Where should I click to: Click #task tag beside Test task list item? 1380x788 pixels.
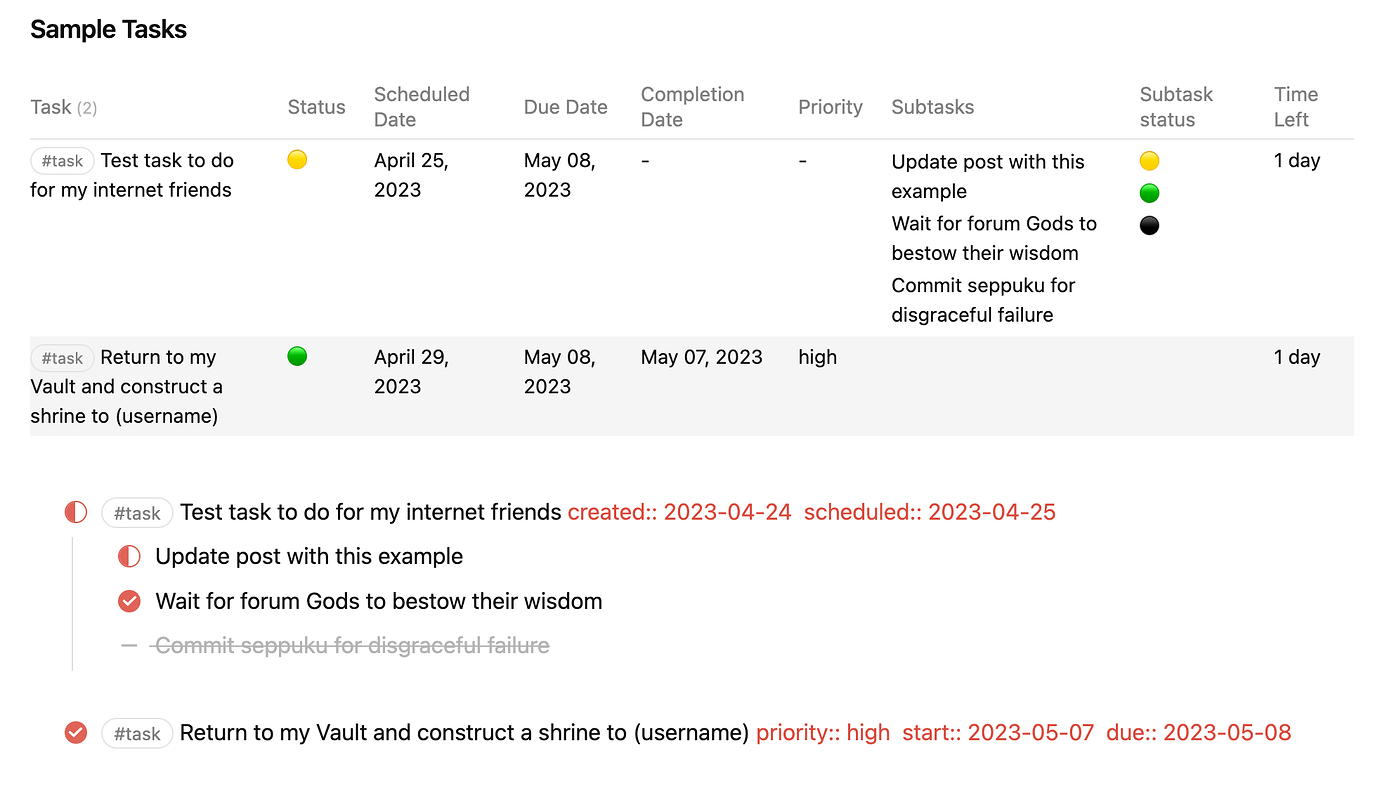137,513
